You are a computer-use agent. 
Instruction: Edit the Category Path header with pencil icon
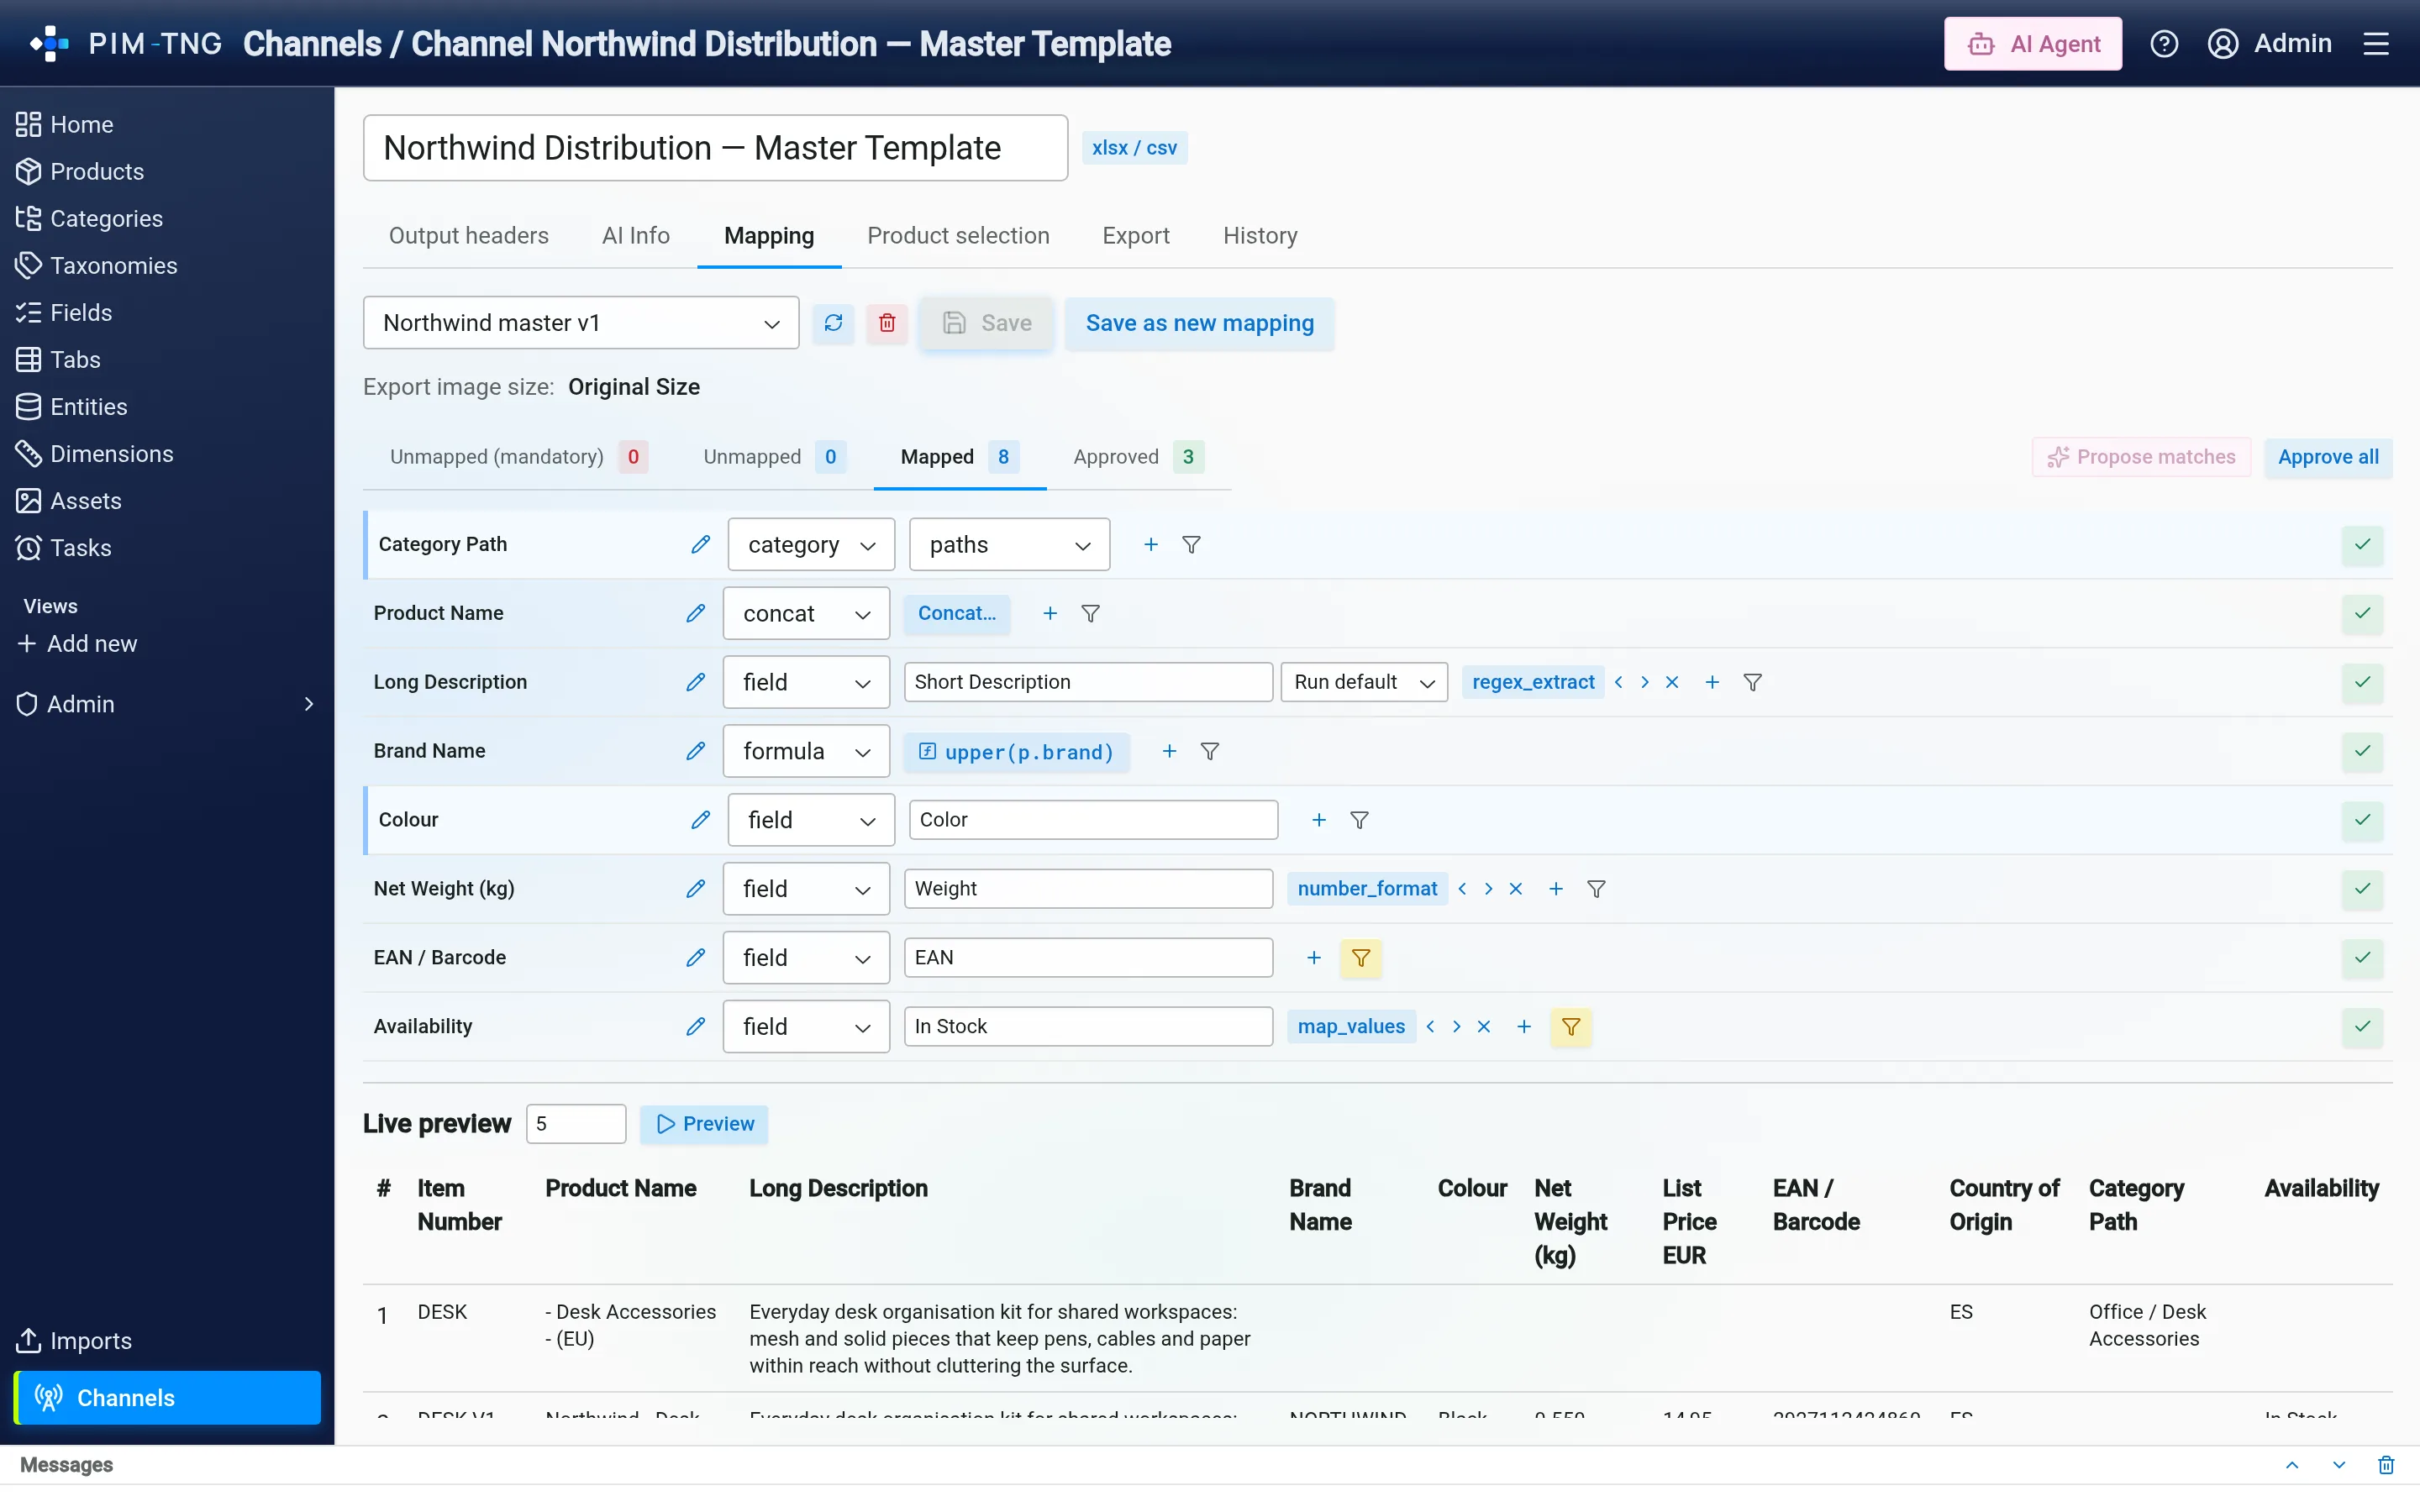point(700,545)
